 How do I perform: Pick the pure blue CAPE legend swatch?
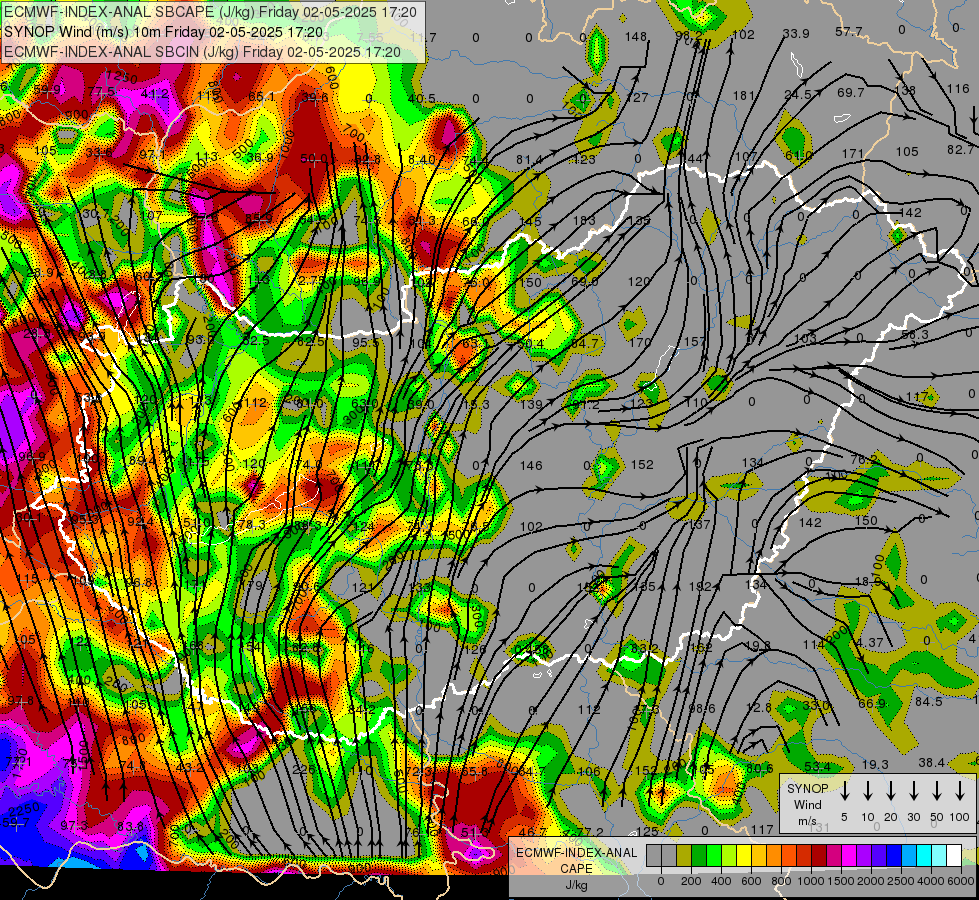[x=894, y=855]
